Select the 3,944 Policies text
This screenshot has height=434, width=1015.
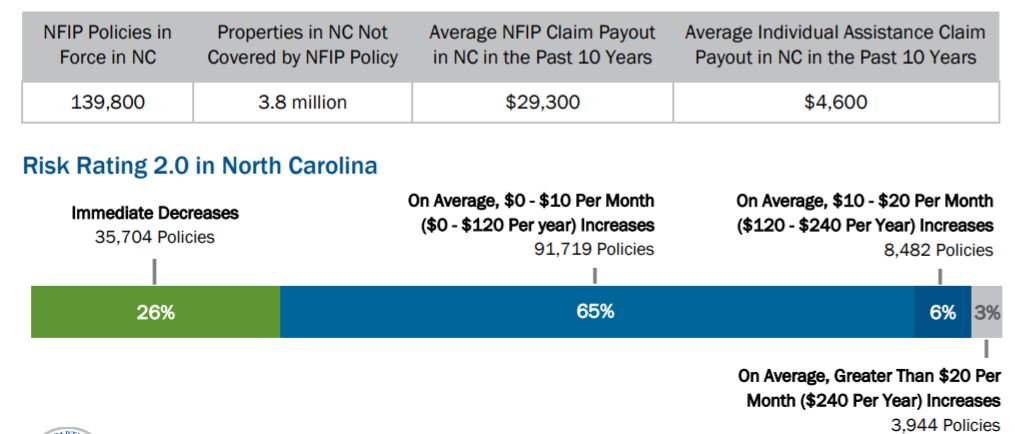click(945, 425)
